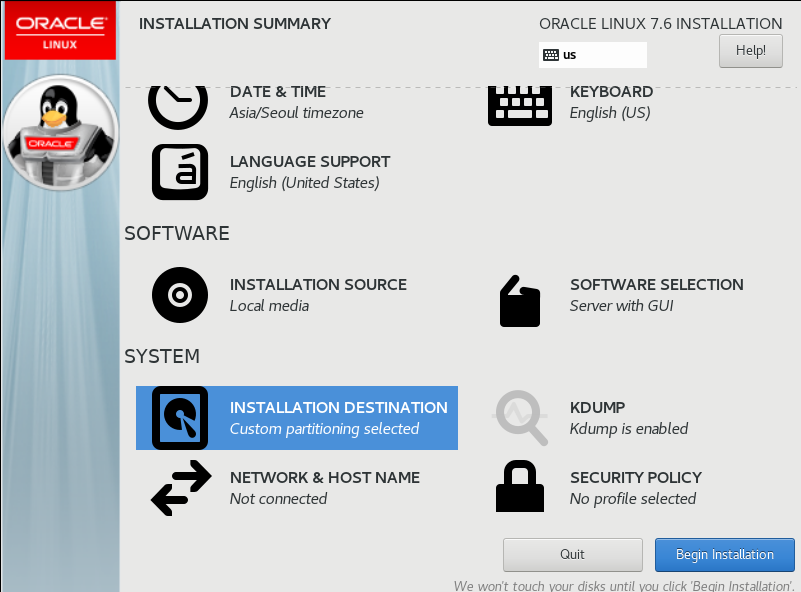Click the Oracle Linux logo

click(x=60, y=30)
